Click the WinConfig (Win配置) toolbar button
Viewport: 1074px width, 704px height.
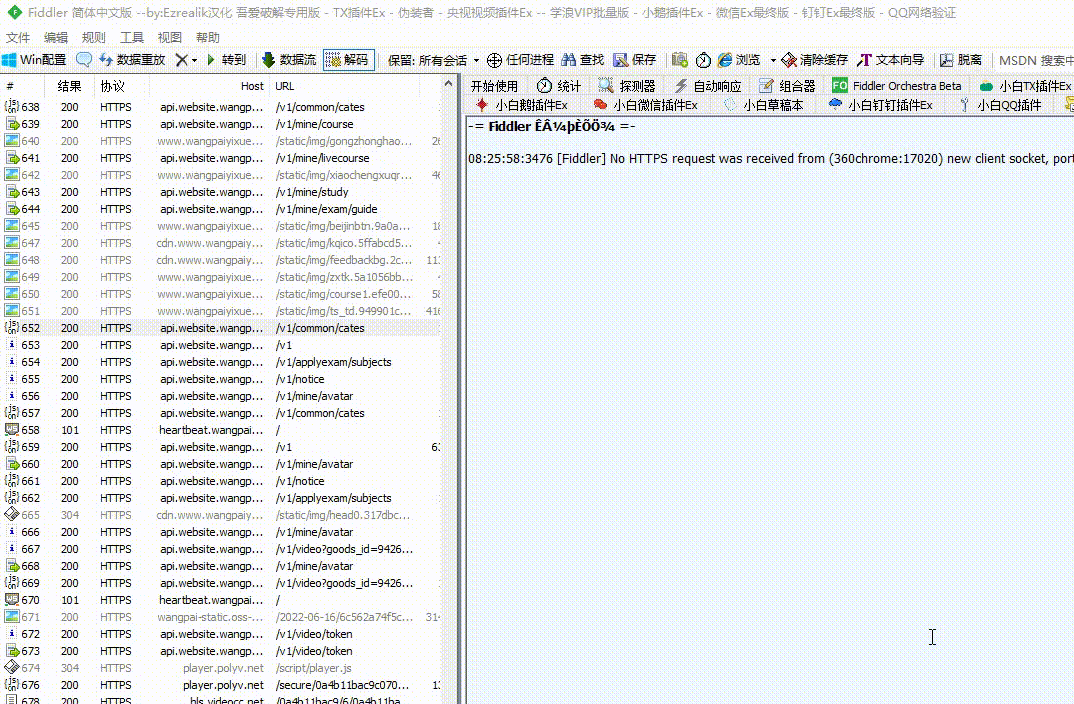tap(35, 60)
